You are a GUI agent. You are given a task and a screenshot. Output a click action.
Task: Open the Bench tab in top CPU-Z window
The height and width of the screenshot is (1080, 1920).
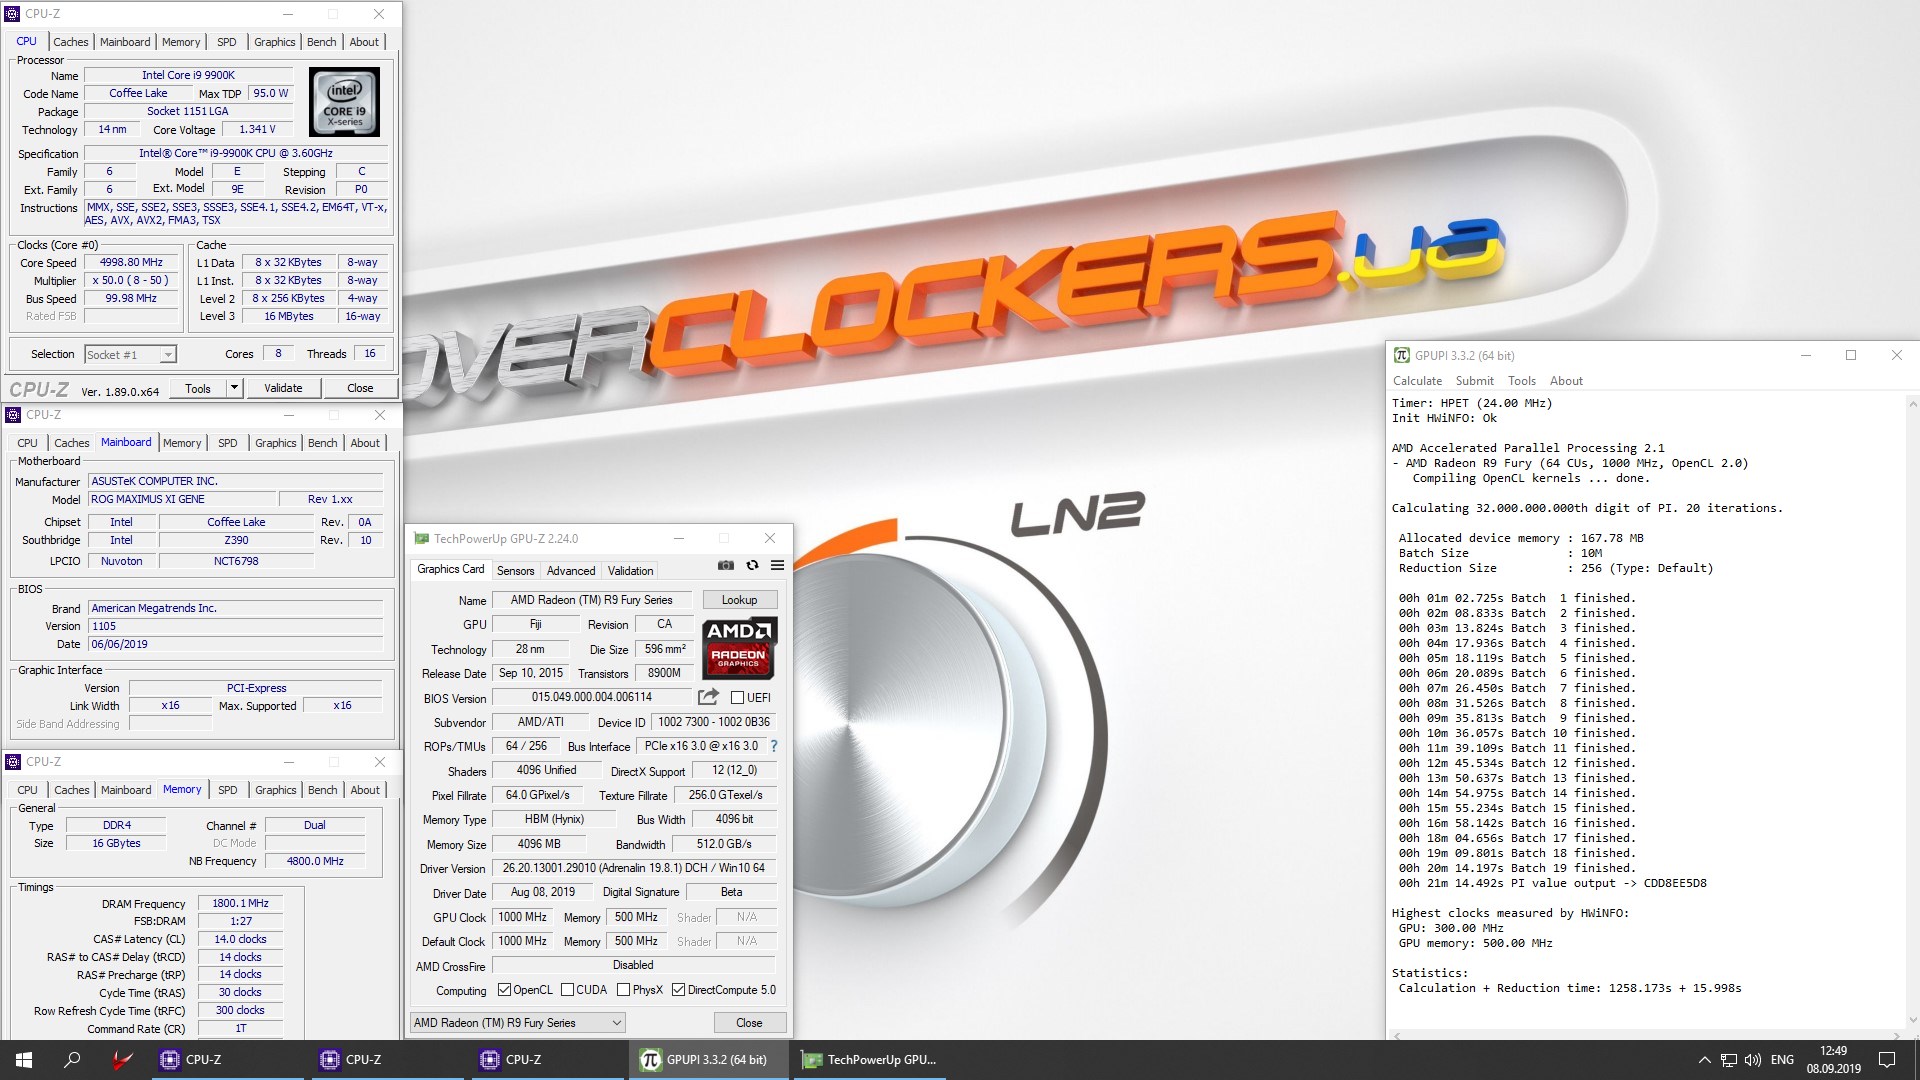pyautogui.click(x=322, y=42)
